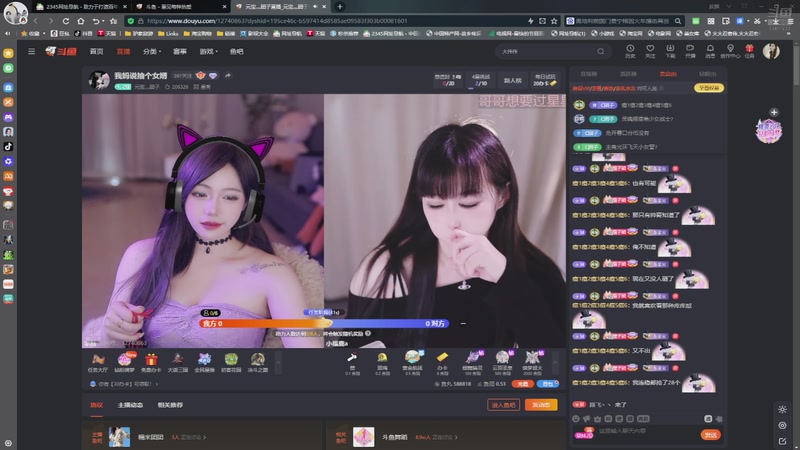Open the 任务 red gift icon
The image size is (800, 450).
(x=749, y=51)
